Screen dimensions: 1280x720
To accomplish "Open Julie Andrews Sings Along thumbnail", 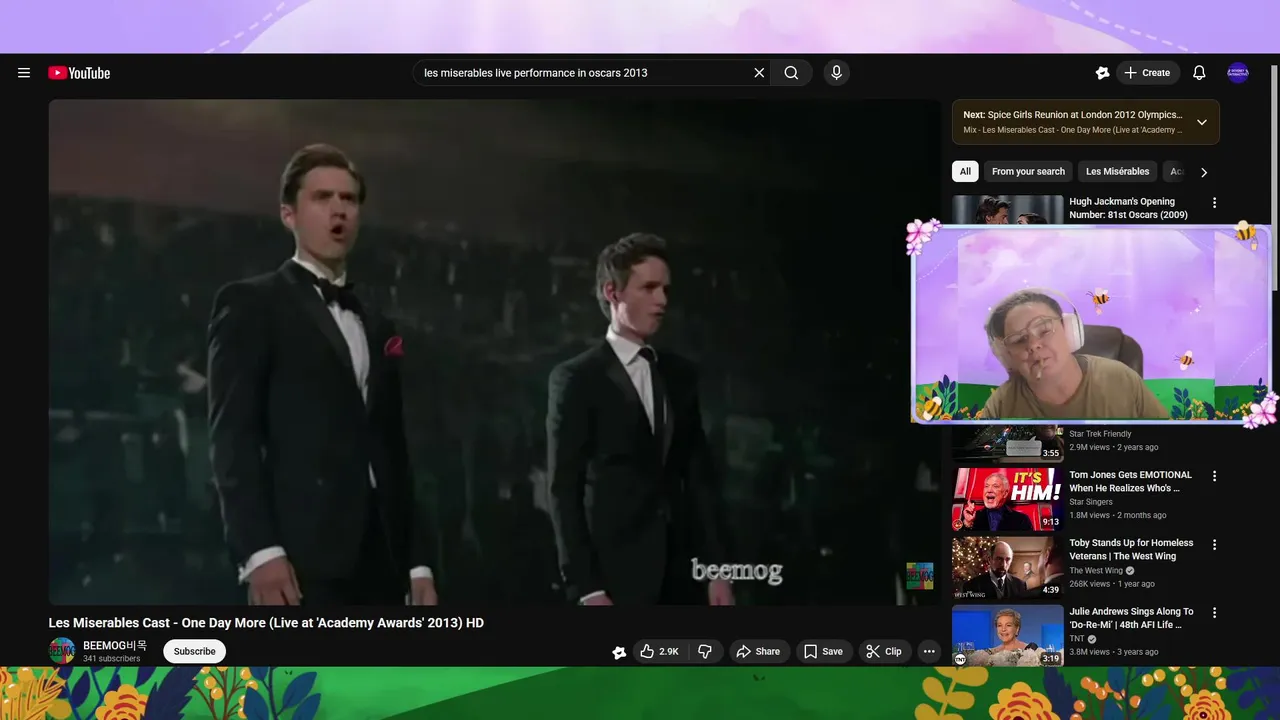I will point(1008,635).
